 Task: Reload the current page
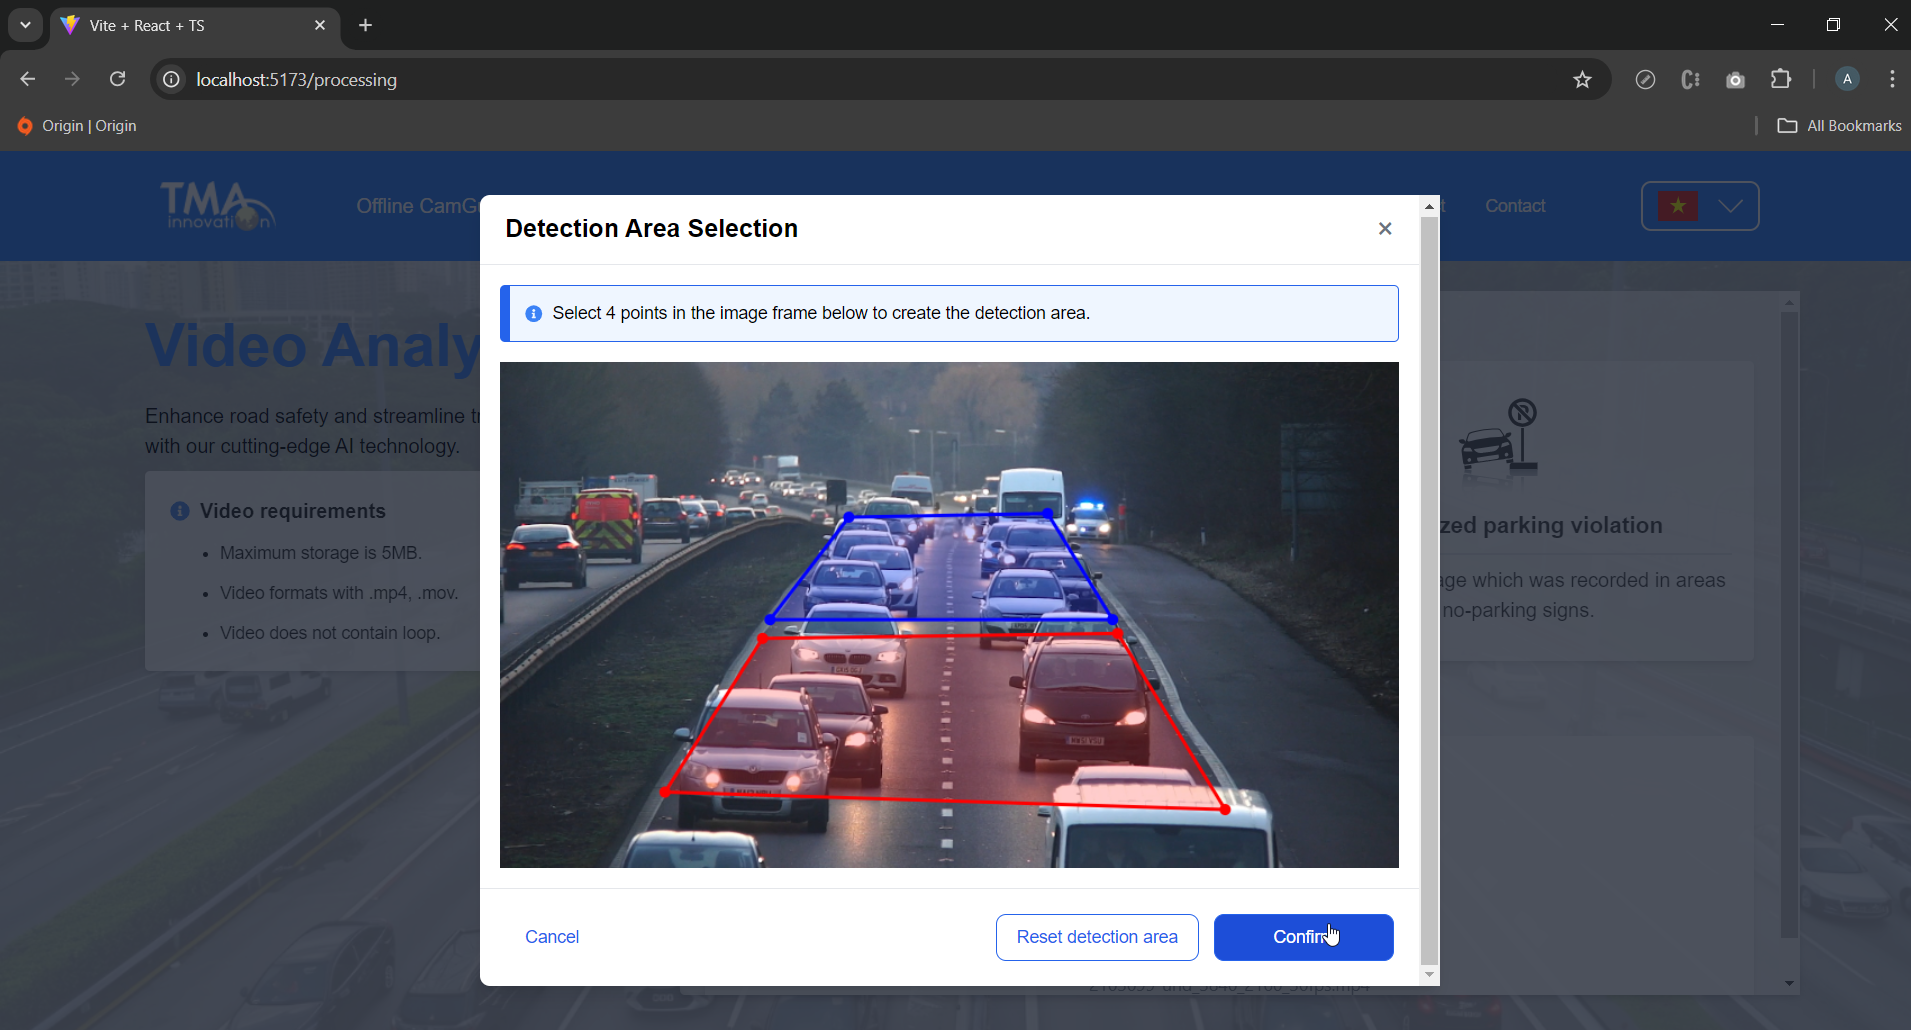point(117,79)
